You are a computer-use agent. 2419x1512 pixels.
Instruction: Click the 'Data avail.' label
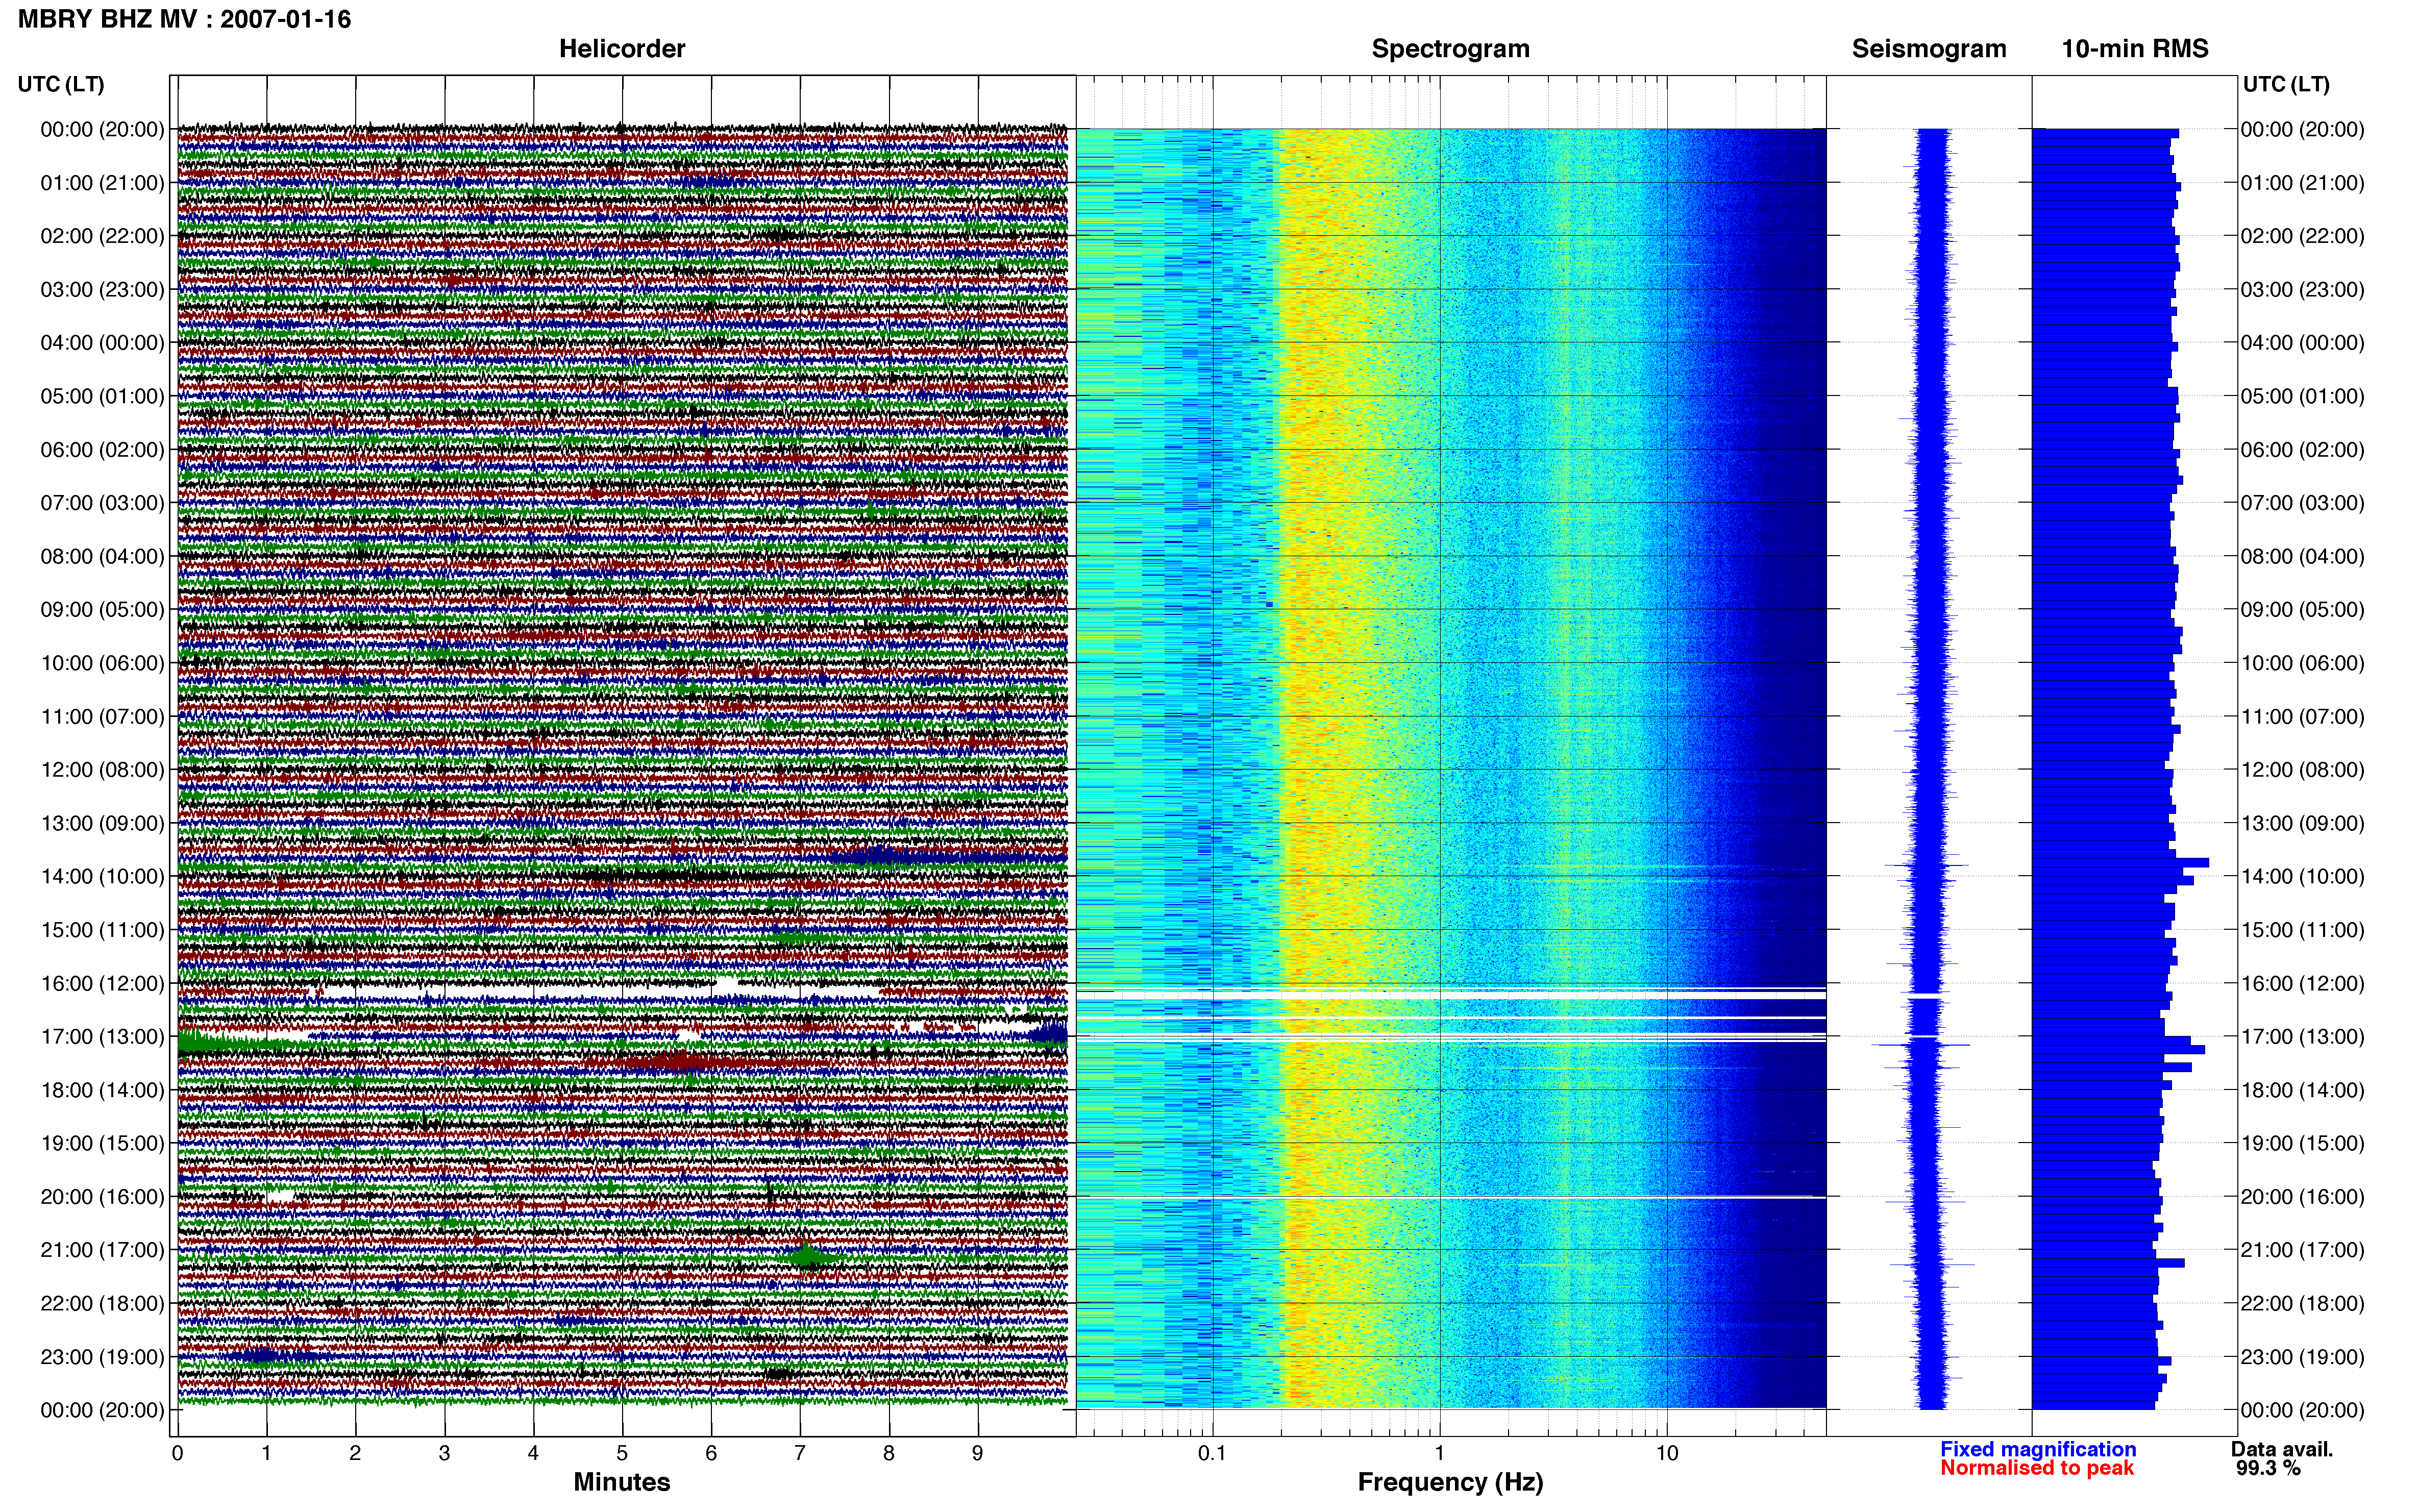[x=2281, y=1449]
